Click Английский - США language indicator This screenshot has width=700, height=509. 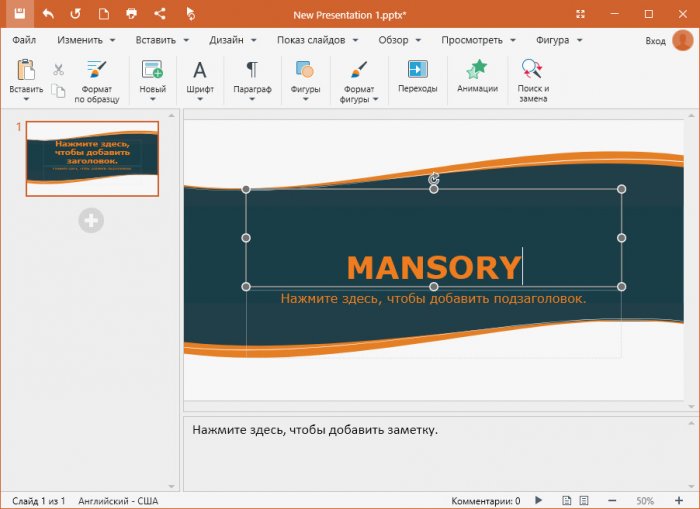click(118, 501)
